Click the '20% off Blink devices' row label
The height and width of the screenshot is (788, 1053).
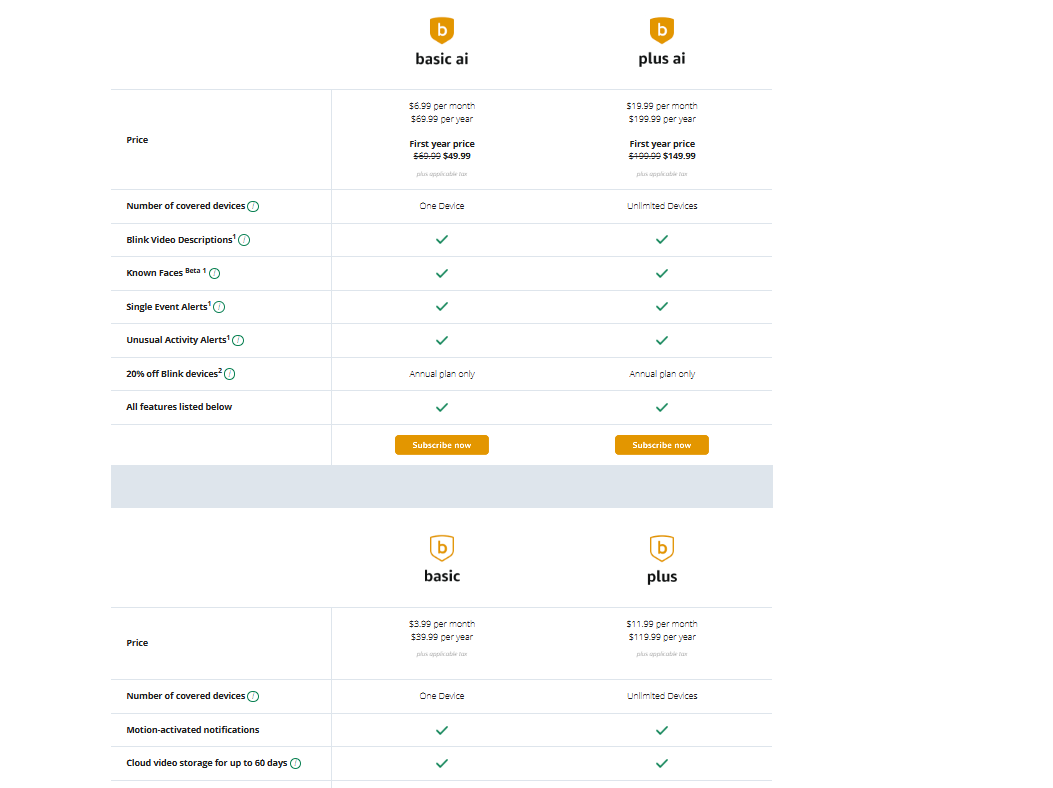(x=172, y=374)
